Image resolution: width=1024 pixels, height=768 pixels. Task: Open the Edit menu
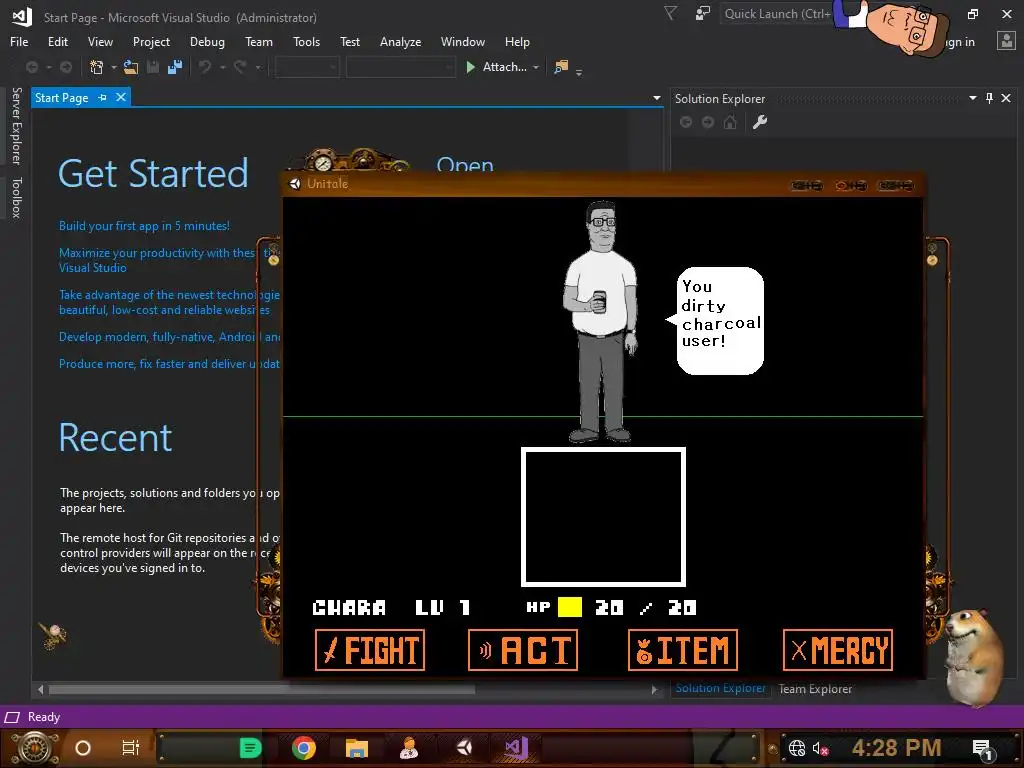tap(57, 42)
